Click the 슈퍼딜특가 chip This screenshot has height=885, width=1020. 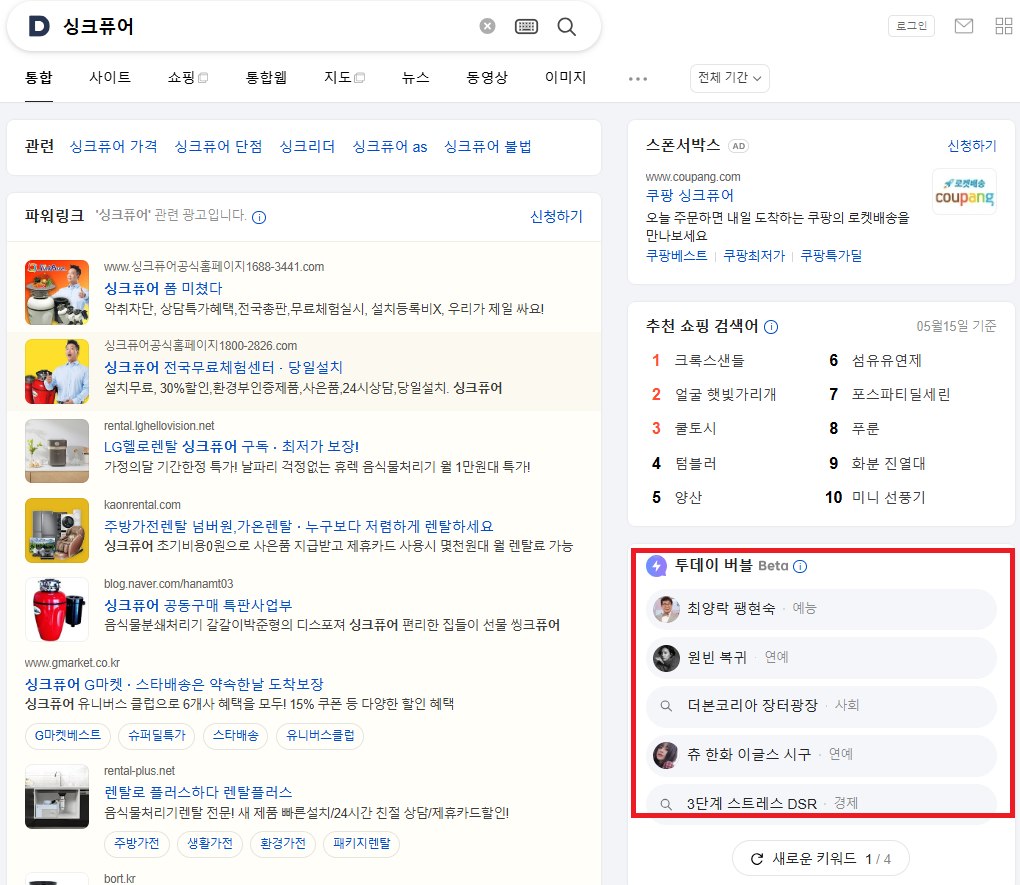157,736
